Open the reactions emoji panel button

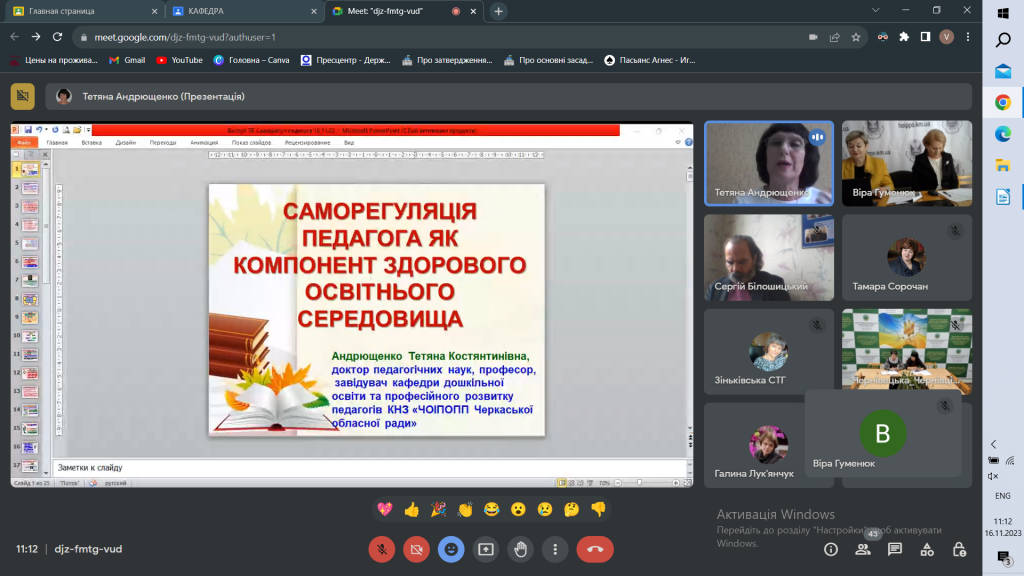click(451, 549)
